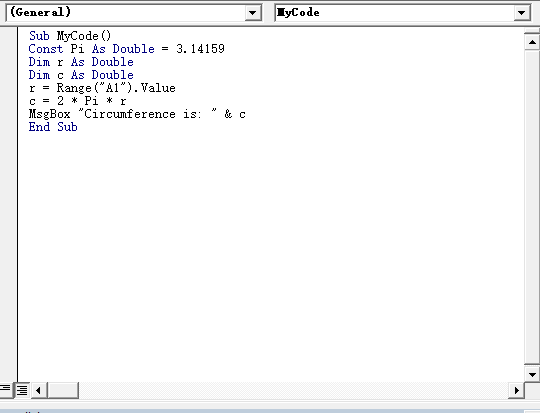Click the value 3.14159
540x413 pixels.
200,49
